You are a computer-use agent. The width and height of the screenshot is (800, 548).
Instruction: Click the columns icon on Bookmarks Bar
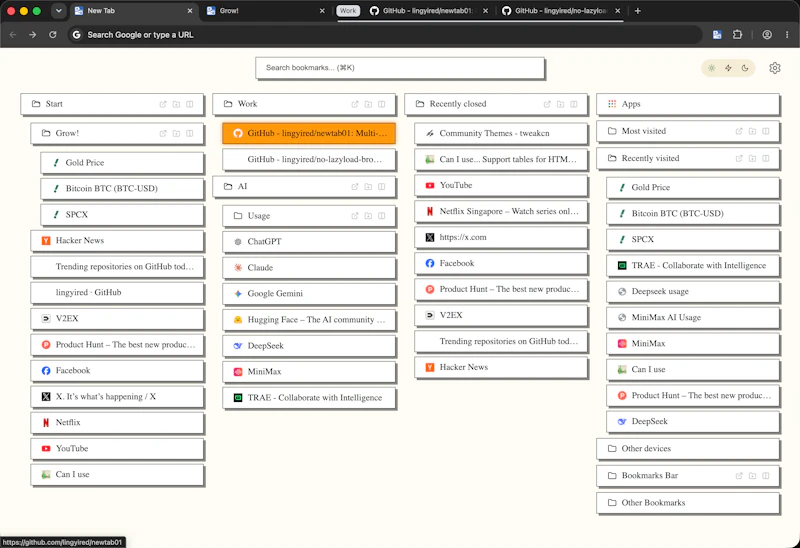click(x=765, y=476)
